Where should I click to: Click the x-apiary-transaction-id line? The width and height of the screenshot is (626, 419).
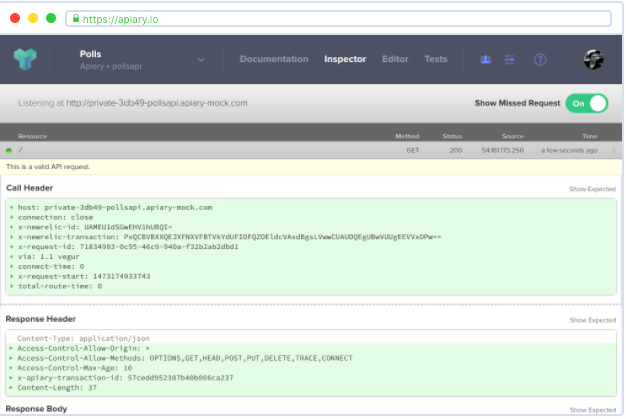125,378
